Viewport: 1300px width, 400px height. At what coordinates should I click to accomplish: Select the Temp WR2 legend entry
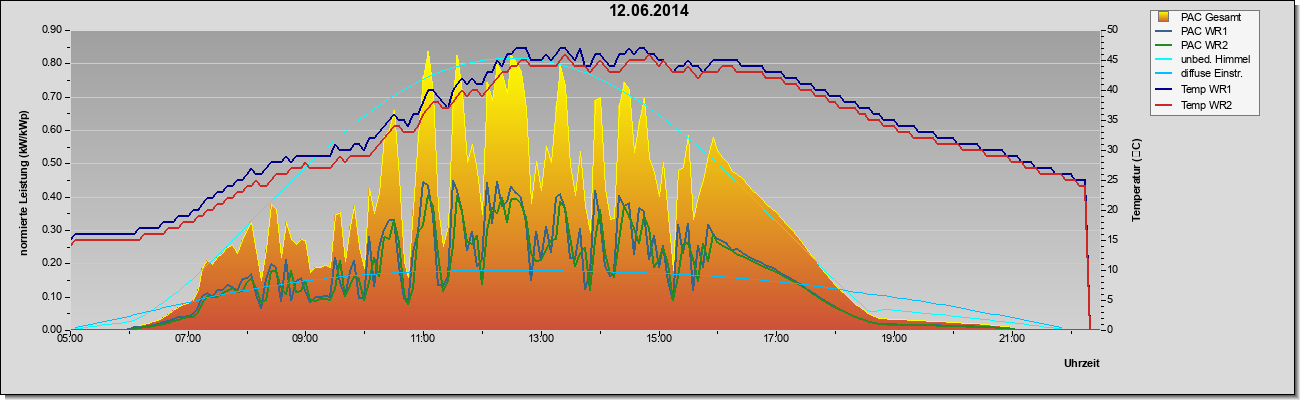pos(1203,105)
